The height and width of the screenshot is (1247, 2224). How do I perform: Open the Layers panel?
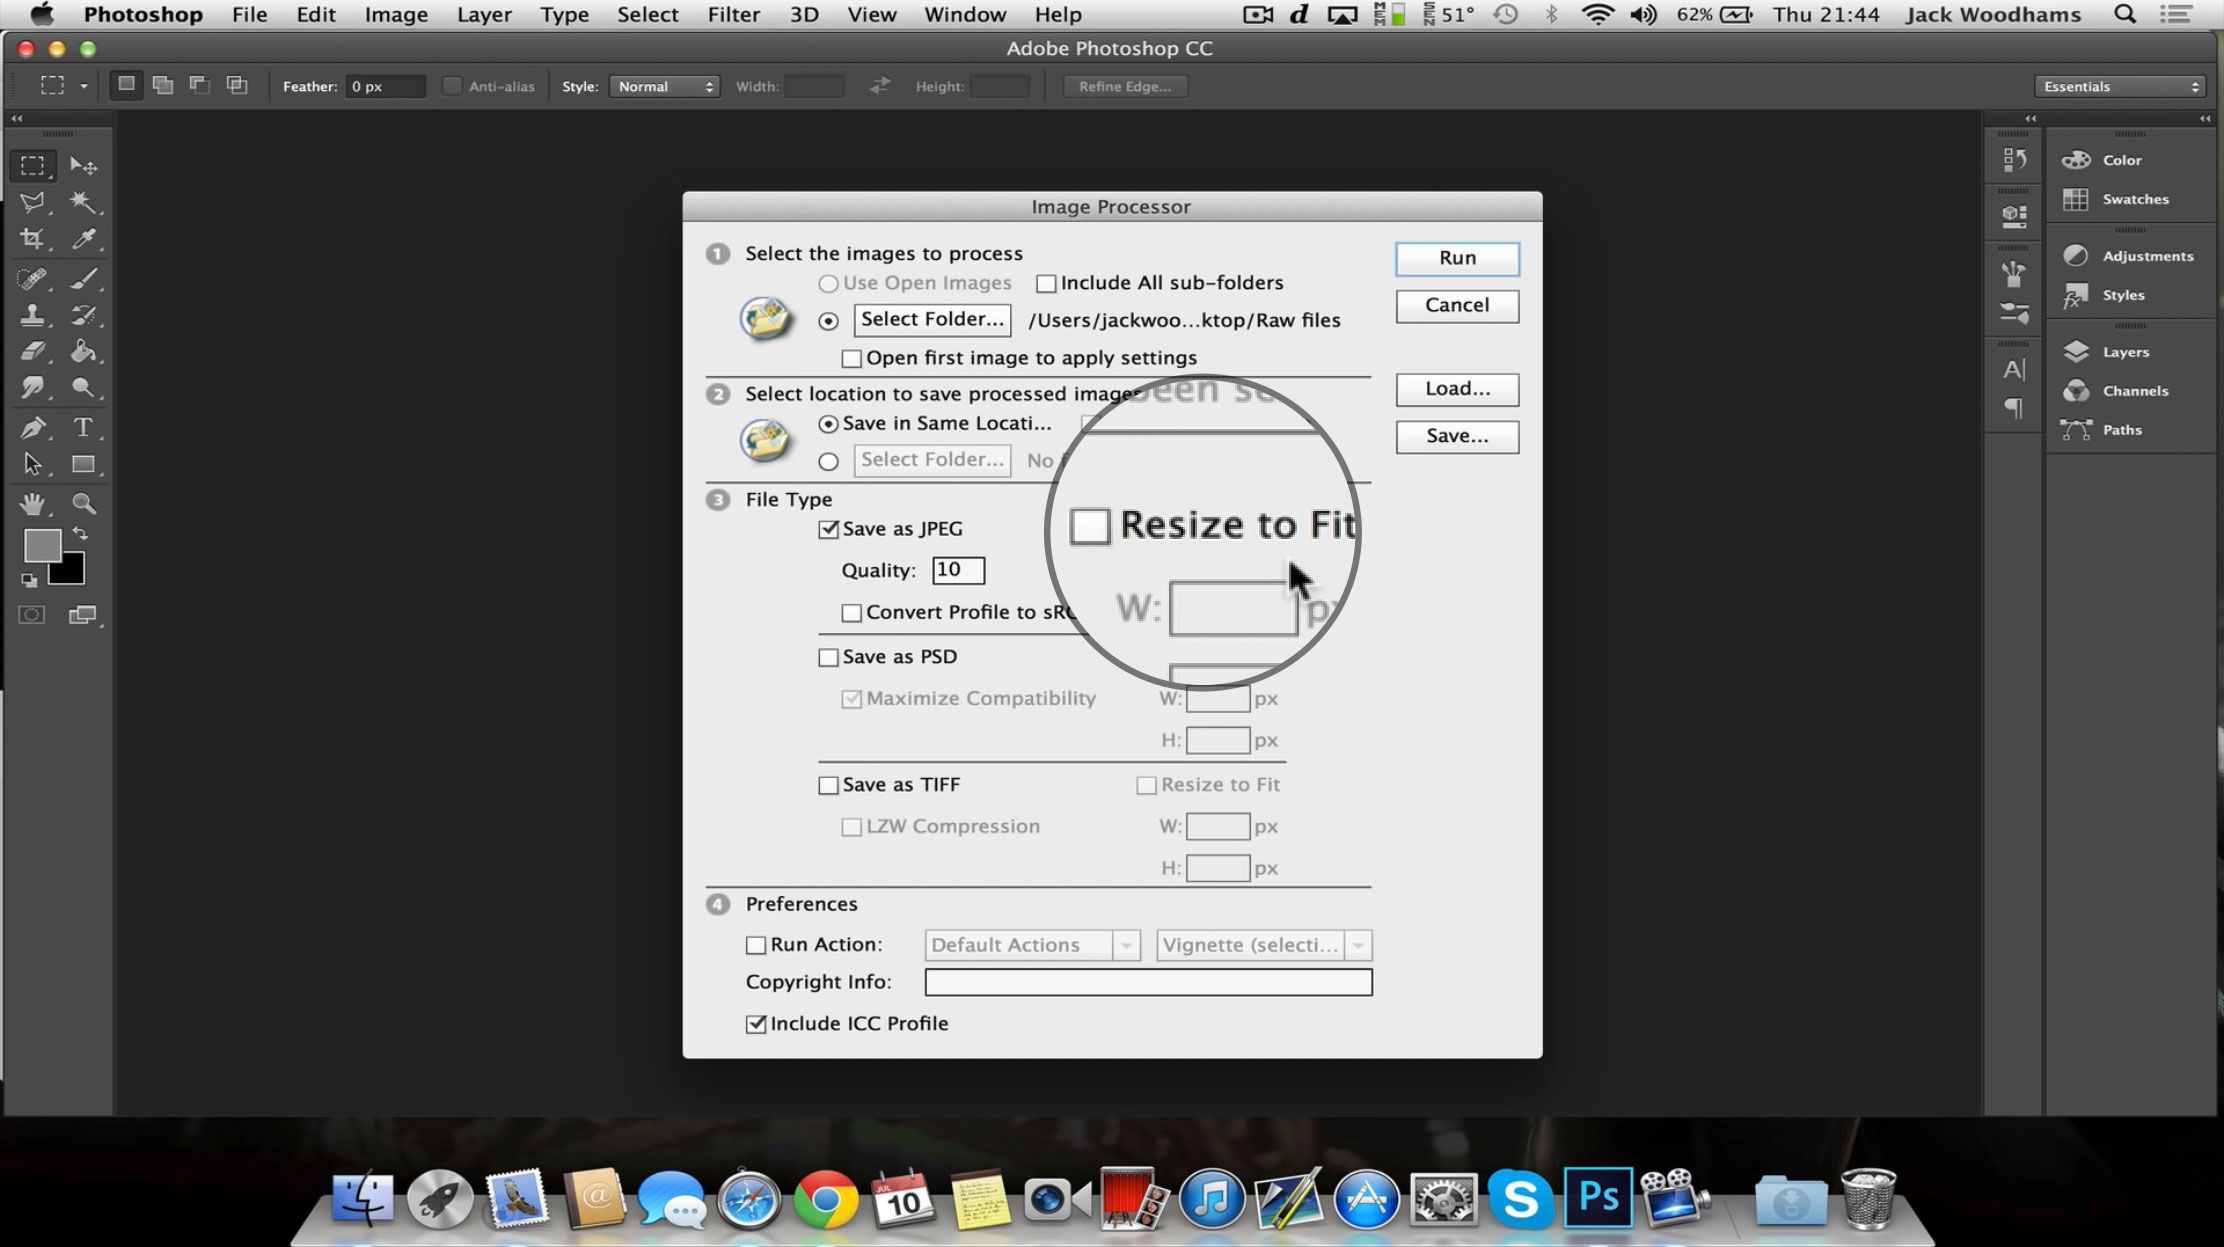point(2125,351)
